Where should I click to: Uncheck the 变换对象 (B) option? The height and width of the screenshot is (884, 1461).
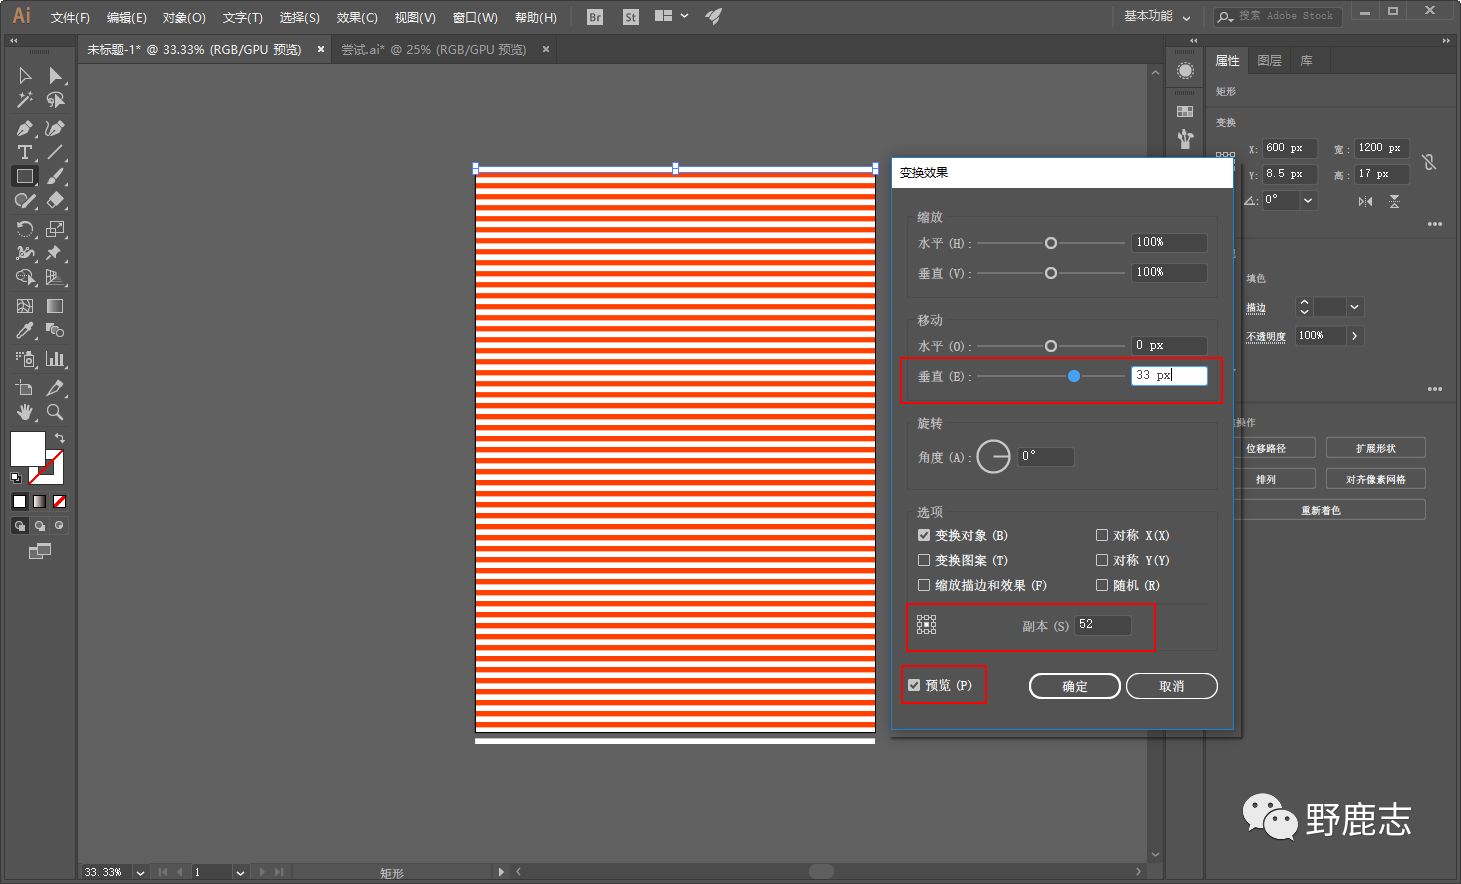924,536
